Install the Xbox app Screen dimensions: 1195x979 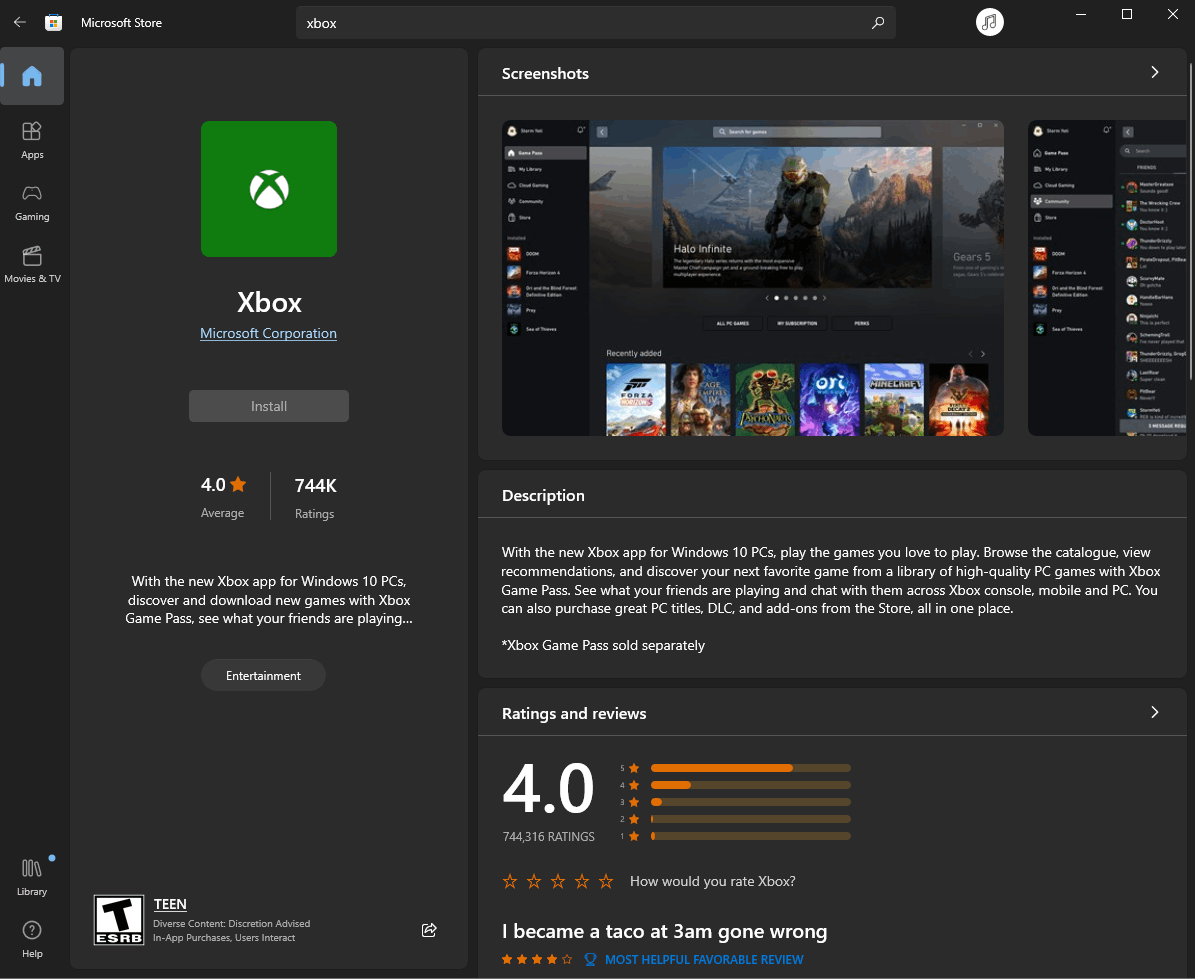(269, 406)
